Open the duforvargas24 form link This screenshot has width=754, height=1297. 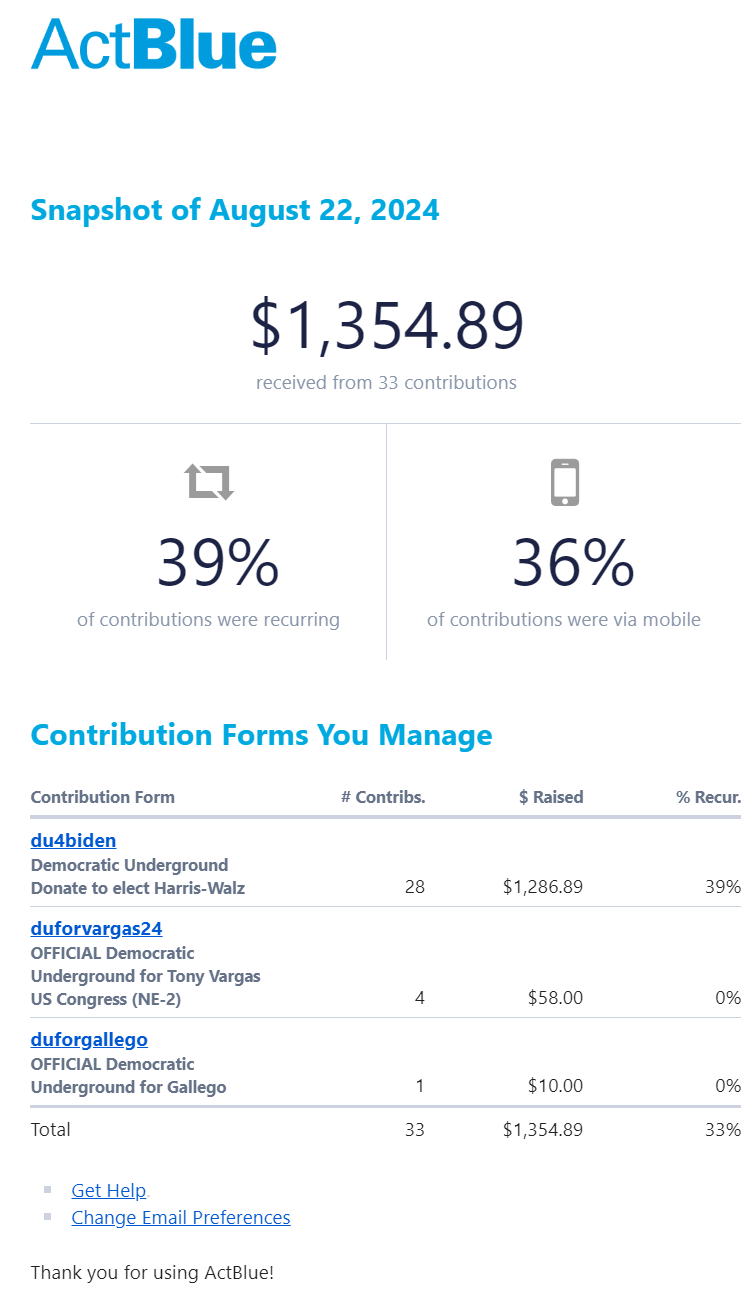96,930
